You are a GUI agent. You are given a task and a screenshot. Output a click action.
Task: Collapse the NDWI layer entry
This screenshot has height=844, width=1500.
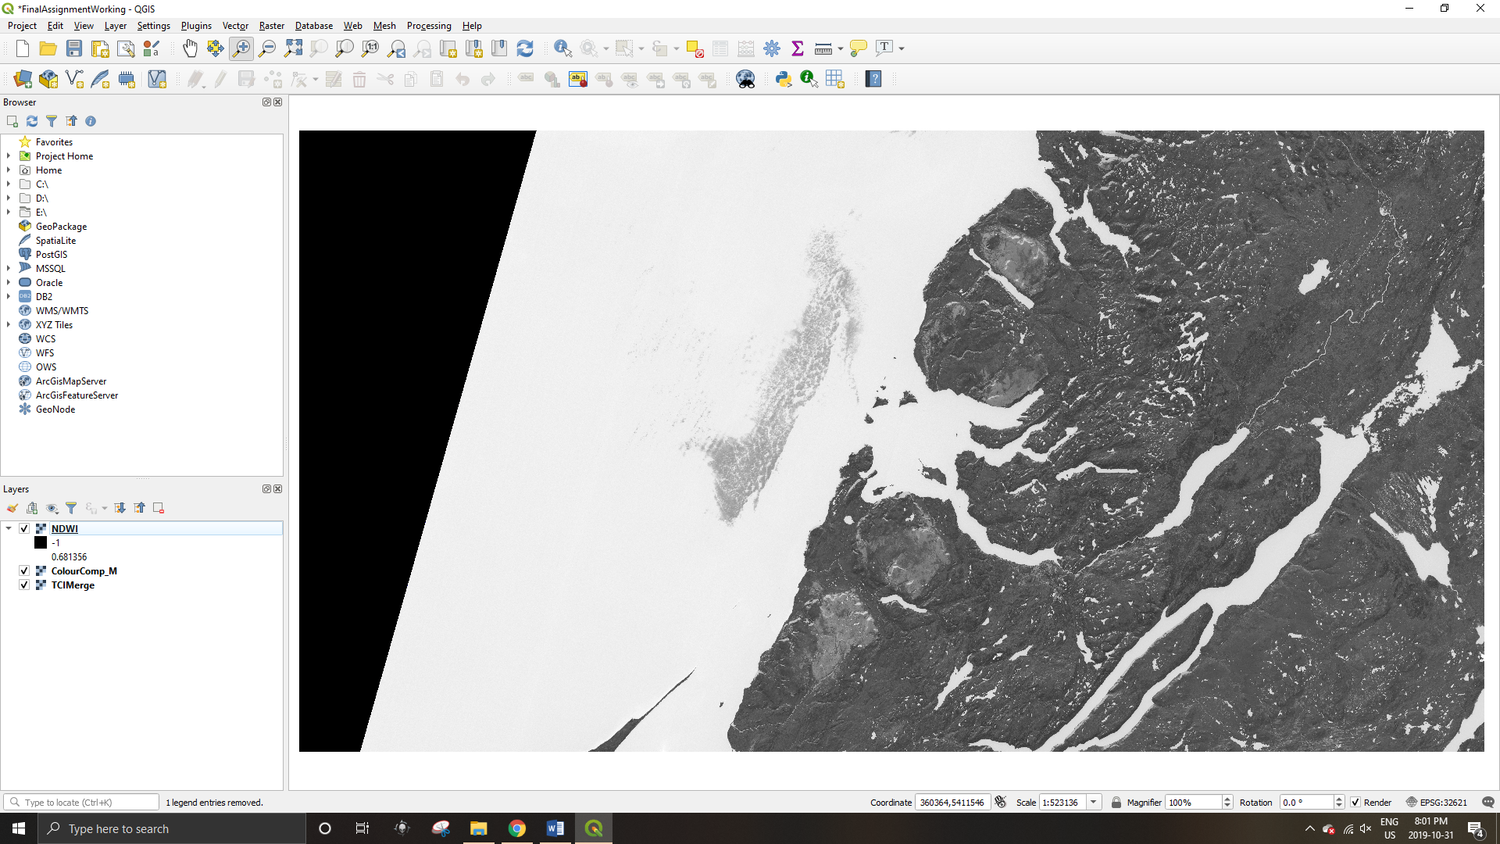click(x=9, y=528)
